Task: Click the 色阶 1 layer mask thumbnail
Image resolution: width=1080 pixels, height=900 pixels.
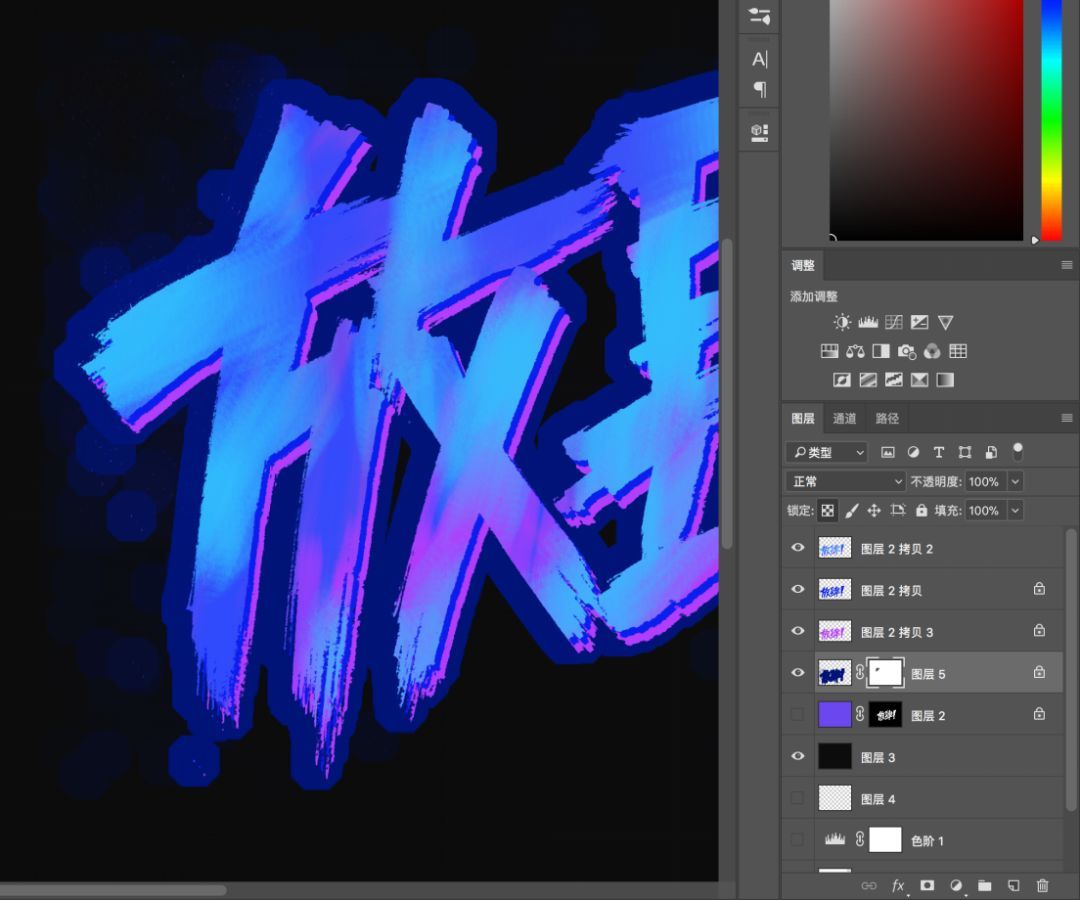Action: pyautogui.click(x=885, y=839)
